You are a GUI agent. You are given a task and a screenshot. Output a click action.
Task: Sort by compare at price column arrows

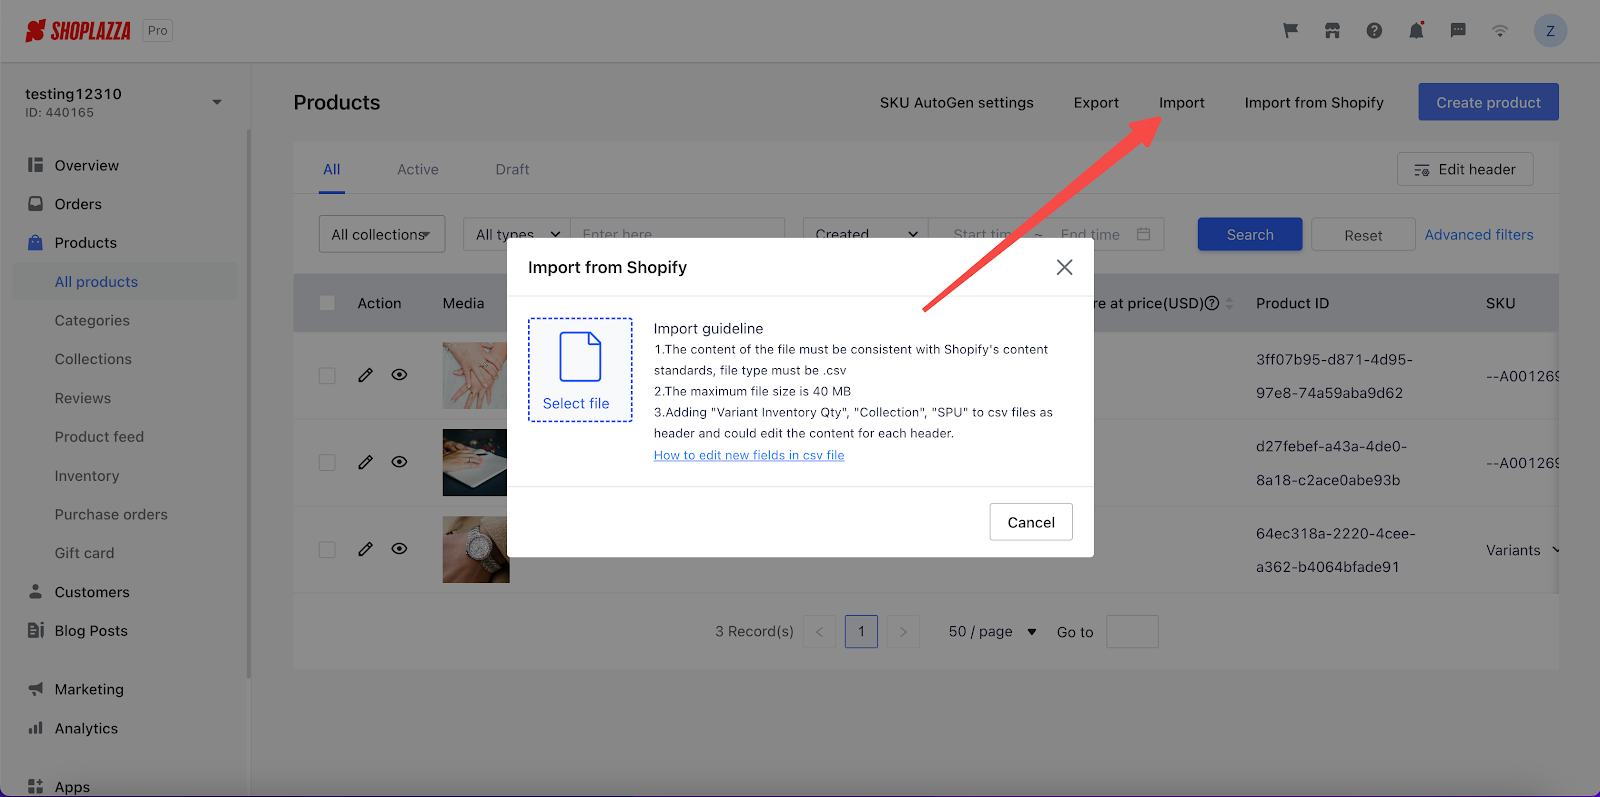(x=1229, y=303)
